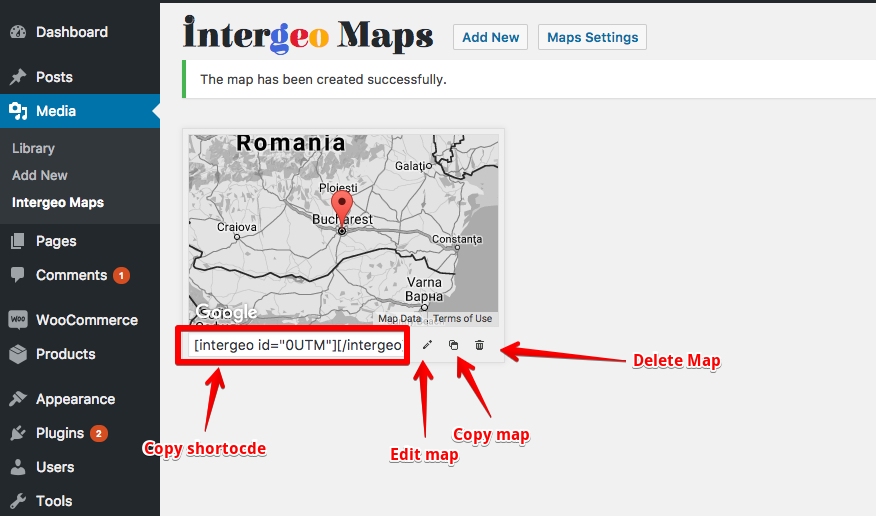Open Comments menu label
Viewport: 876px width, 516px height.
pos(72,275)
